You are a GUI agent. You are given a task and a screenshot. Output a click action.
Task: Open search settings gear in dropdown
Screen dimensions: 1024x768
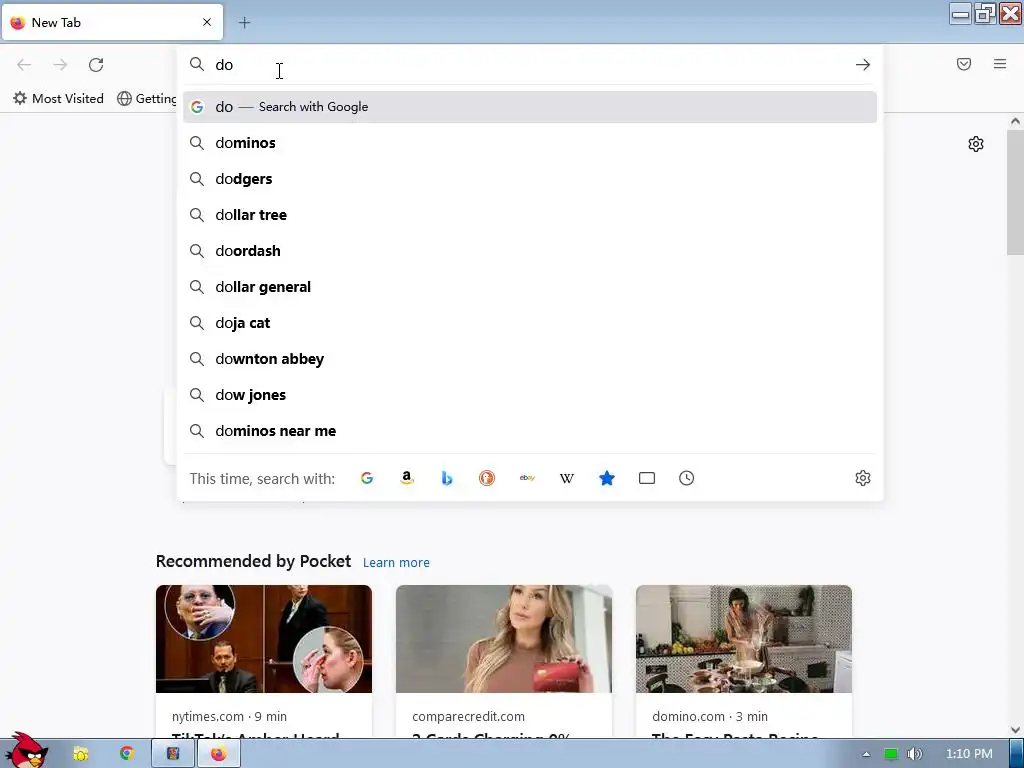click(863, 478)
